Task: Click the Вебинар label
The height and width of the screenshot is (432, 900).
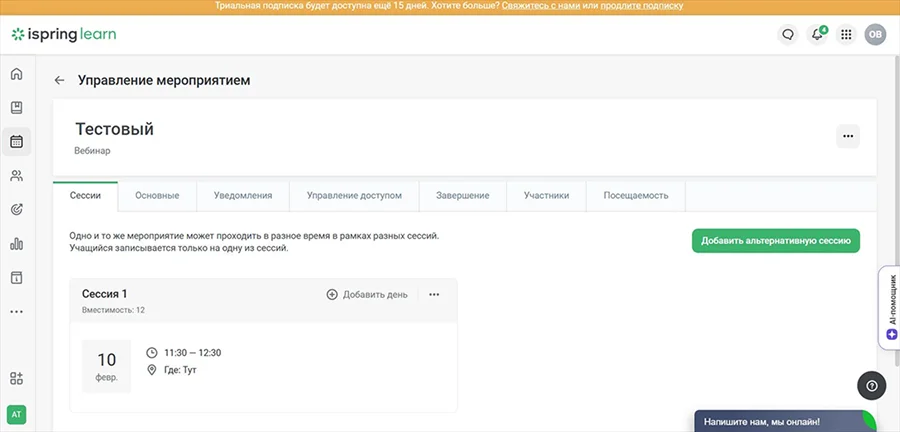Action: [x=92, y=151]
